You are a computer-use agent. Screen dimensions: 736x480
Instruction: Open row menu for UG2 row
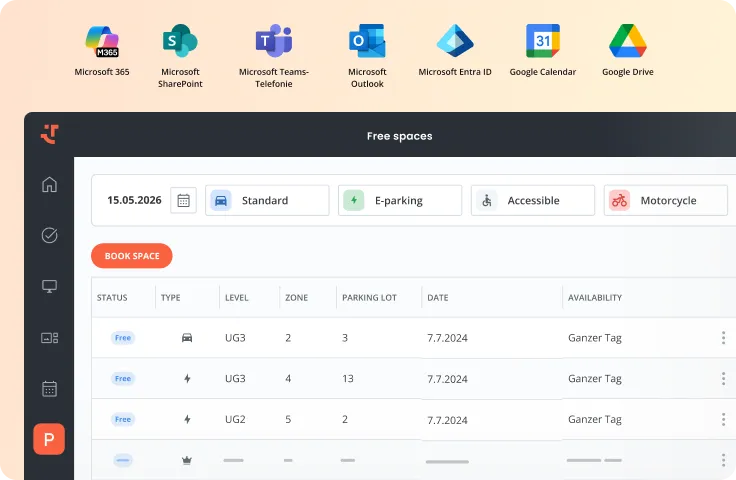pos(723,419)
